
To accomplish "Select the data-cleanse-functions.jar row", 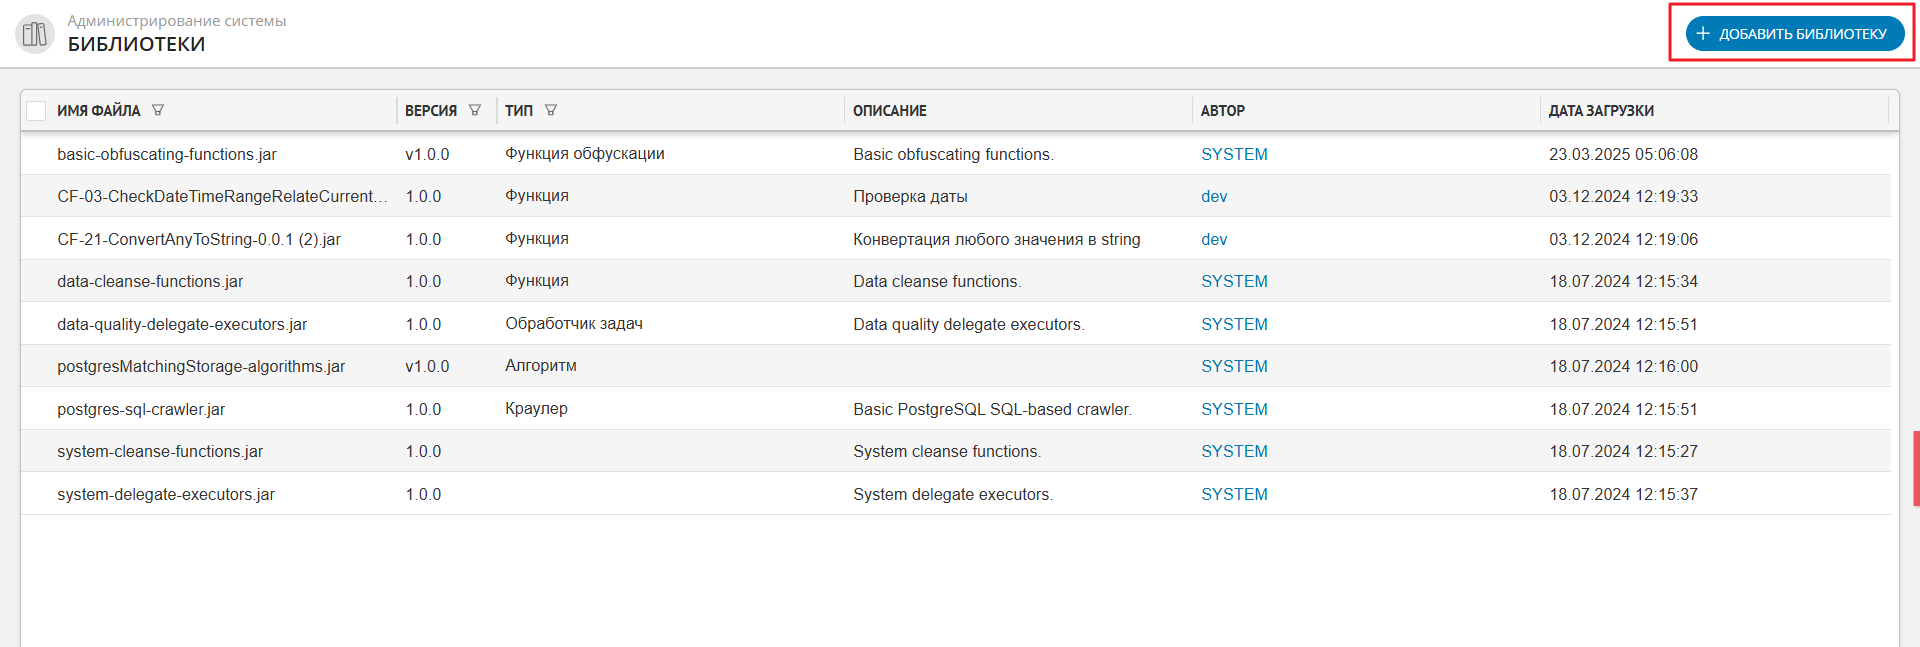I will 150,282.
